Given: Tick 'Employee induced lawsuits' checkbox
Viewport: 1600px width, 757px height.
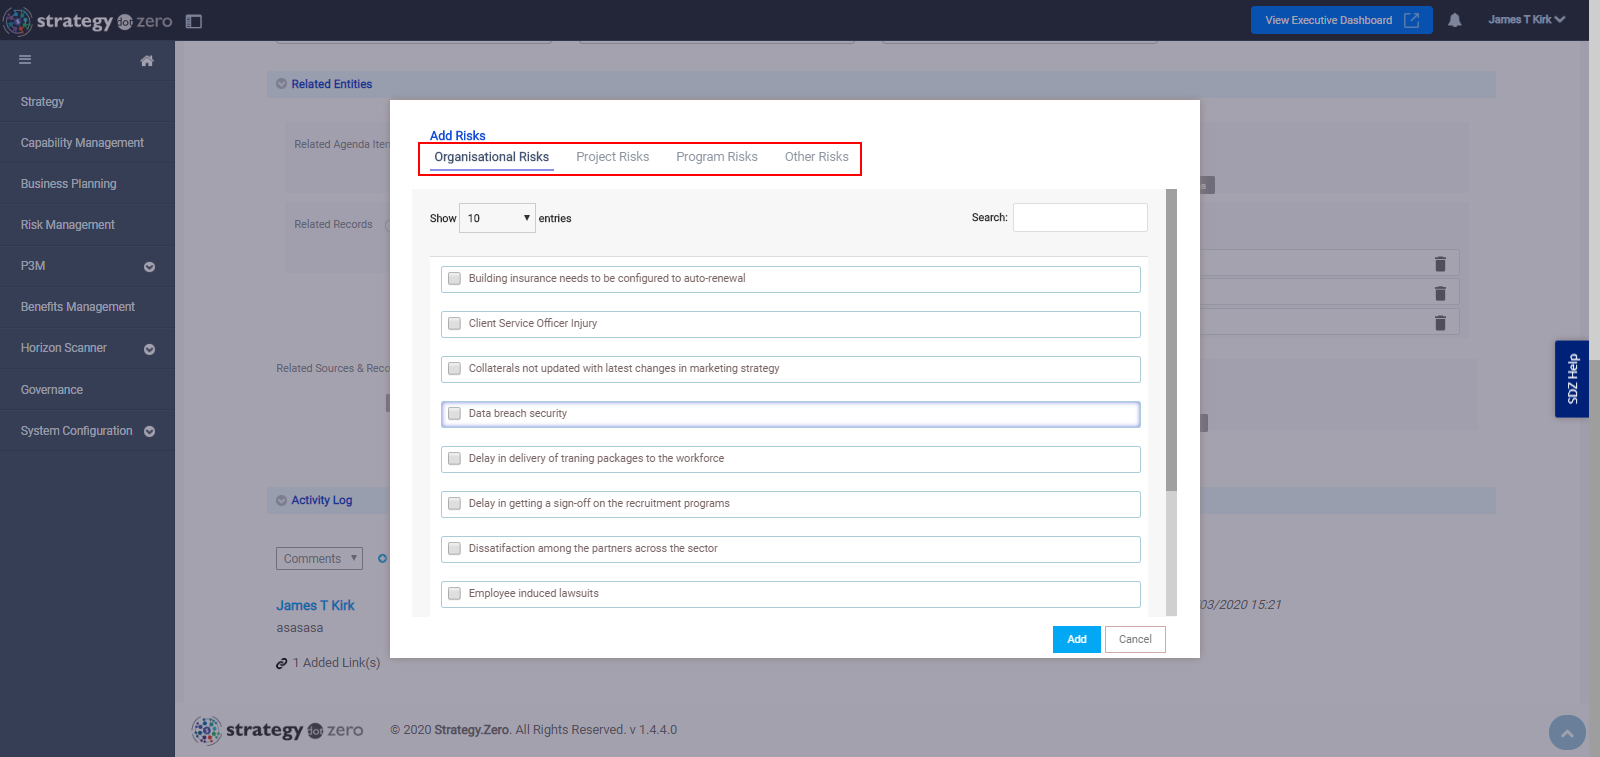Looking at the screenshot, I should (455, 594).
